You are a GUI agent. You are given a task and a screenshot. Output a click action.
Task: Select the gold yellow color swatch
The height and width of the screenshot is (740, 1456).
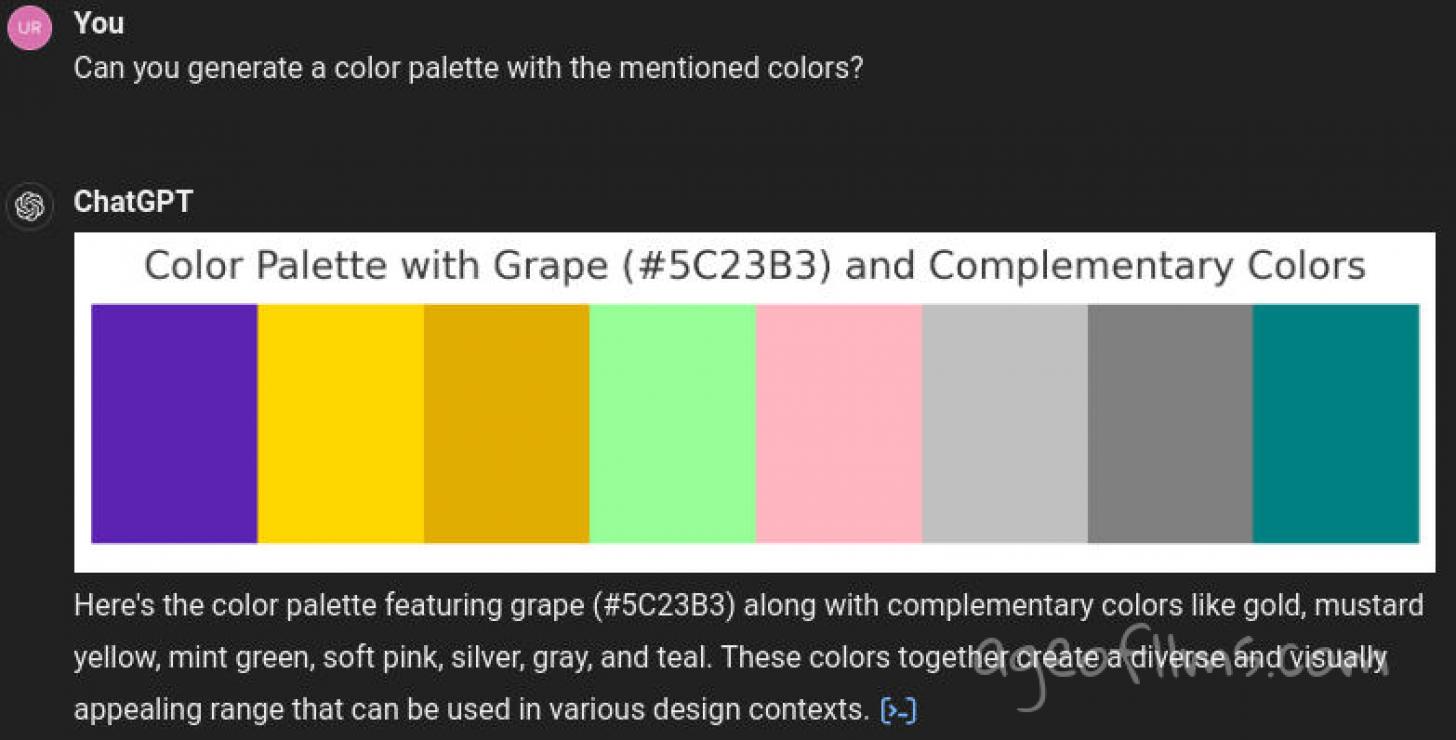340,423
